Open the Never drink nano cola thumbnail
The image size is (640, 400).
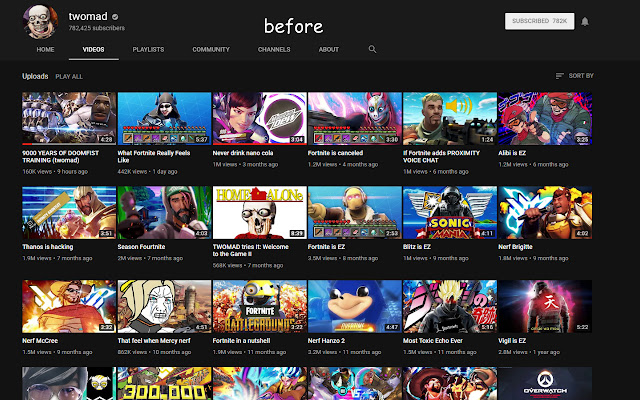(260, 118)
